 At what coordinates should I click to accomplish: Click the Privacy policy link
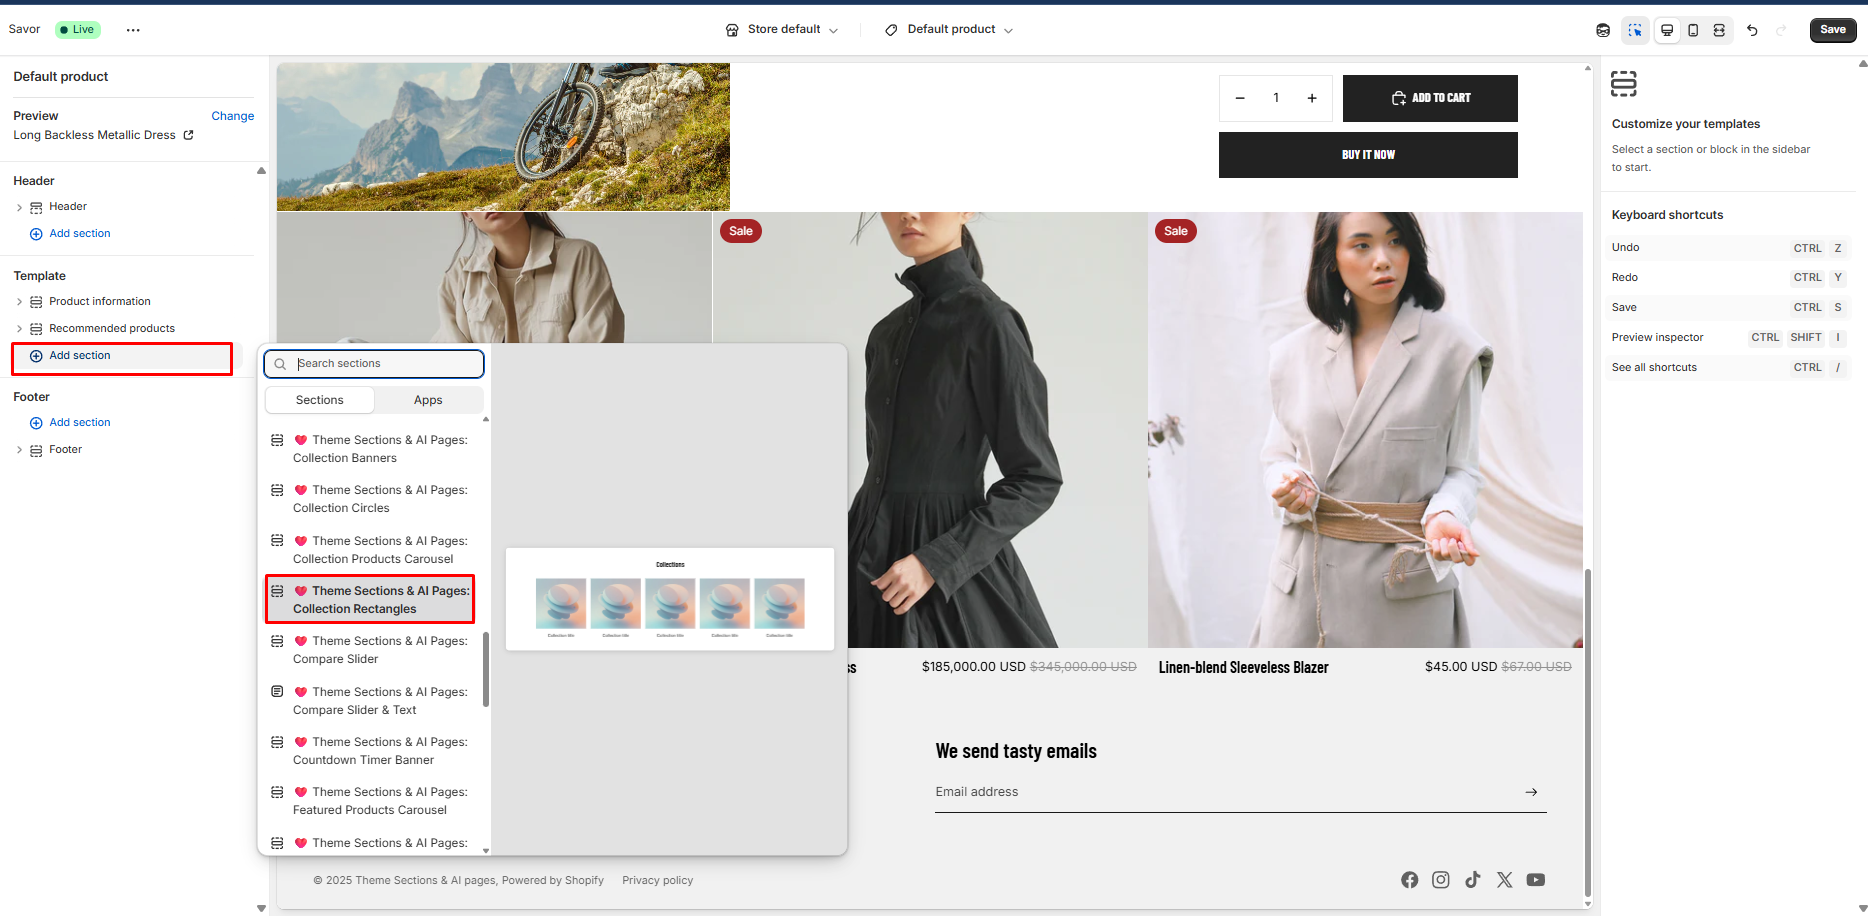click(x=657, y=881)
